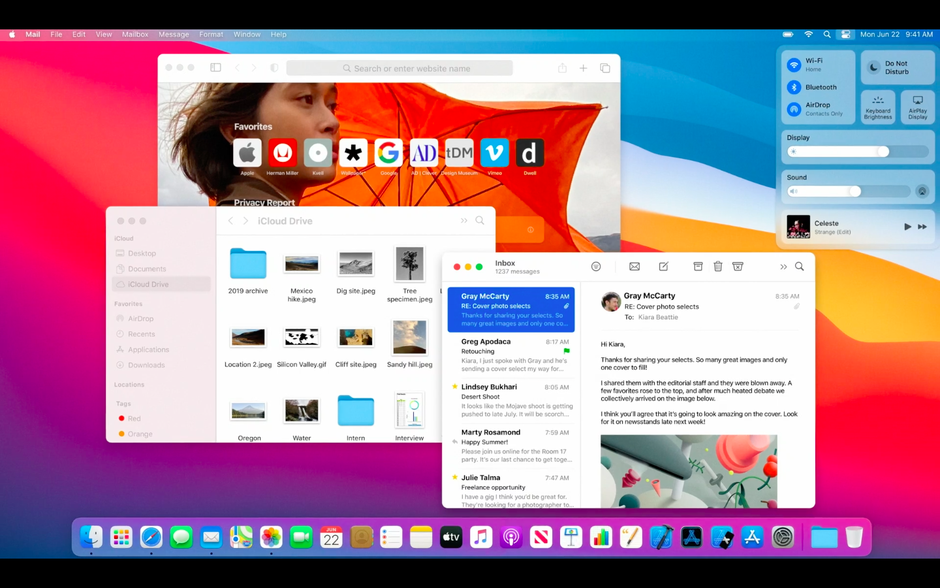Image resolution: width=940 pixels, height=588 pixels.
Task: Move selected email to Trash
Action: tap(718, 266)
